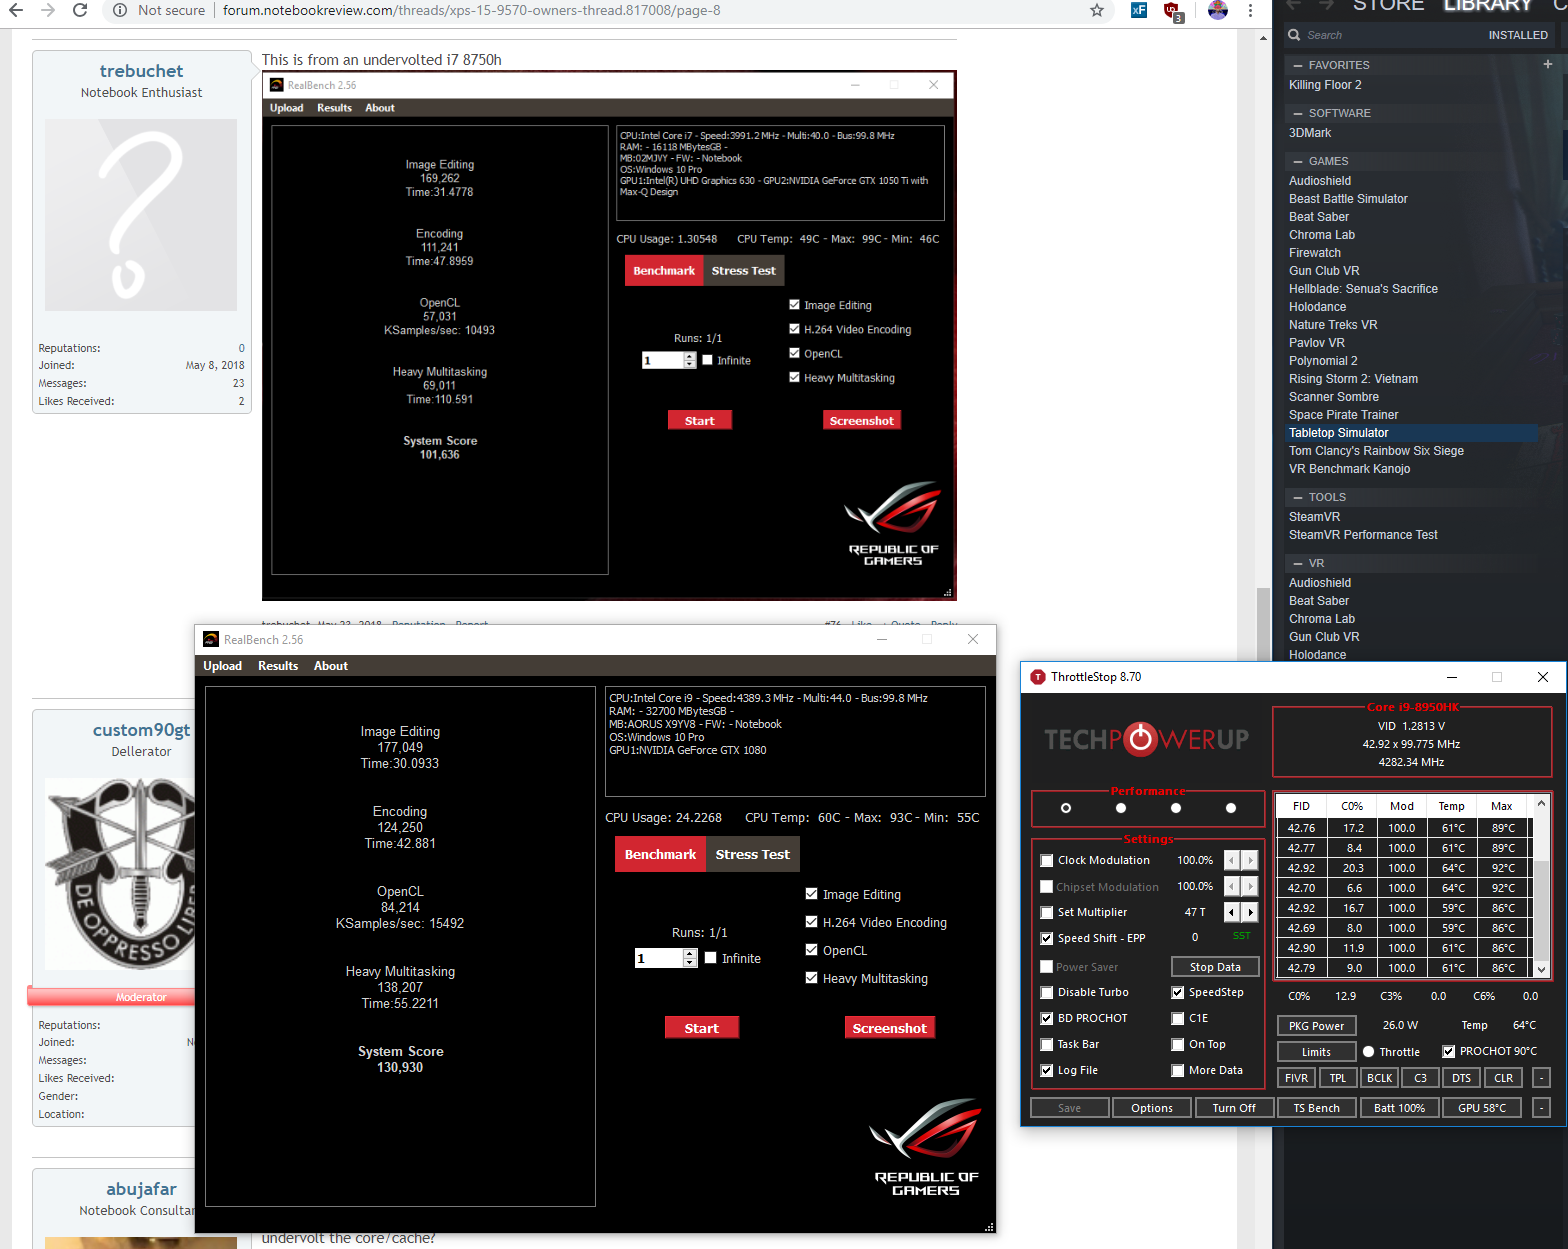
Task: Click the ThrottleStop title bar icon
Action: click(1038, 677)
